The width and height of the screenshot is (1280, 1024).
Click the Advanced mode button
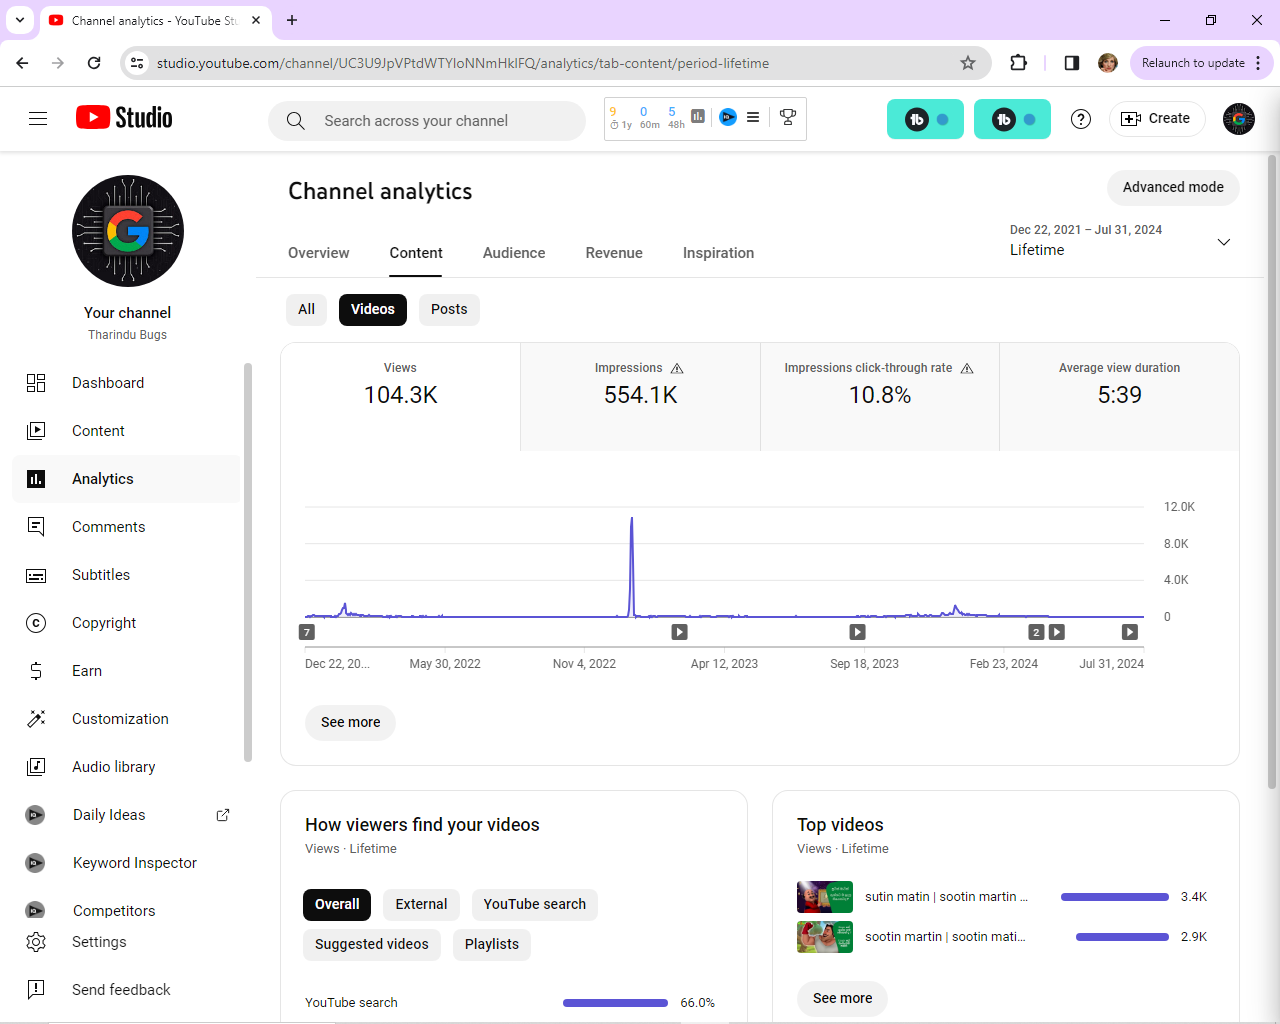point(1173,187)
